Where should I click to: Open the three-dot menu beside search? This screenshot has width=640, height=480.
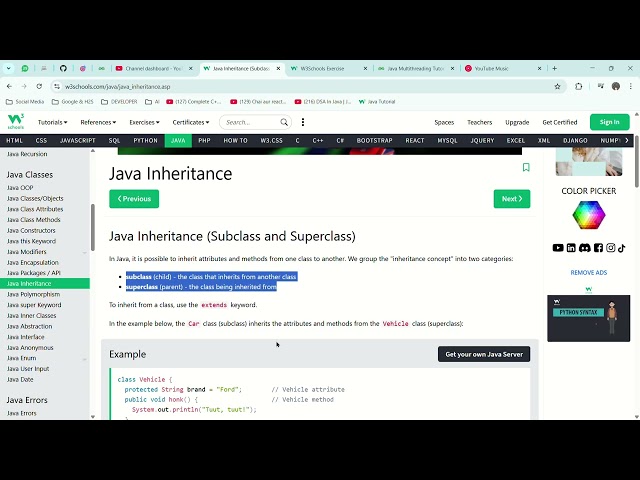(303, 122)
